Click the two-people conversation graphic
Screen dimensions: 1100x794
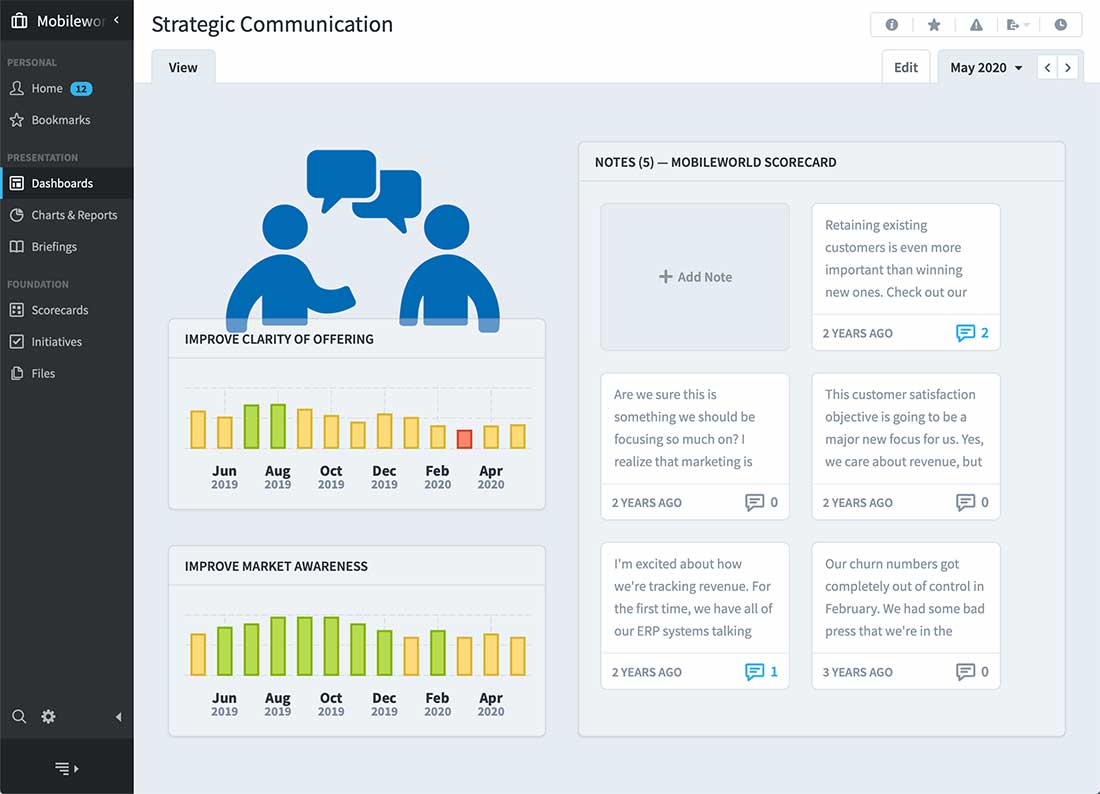point(363,240)
